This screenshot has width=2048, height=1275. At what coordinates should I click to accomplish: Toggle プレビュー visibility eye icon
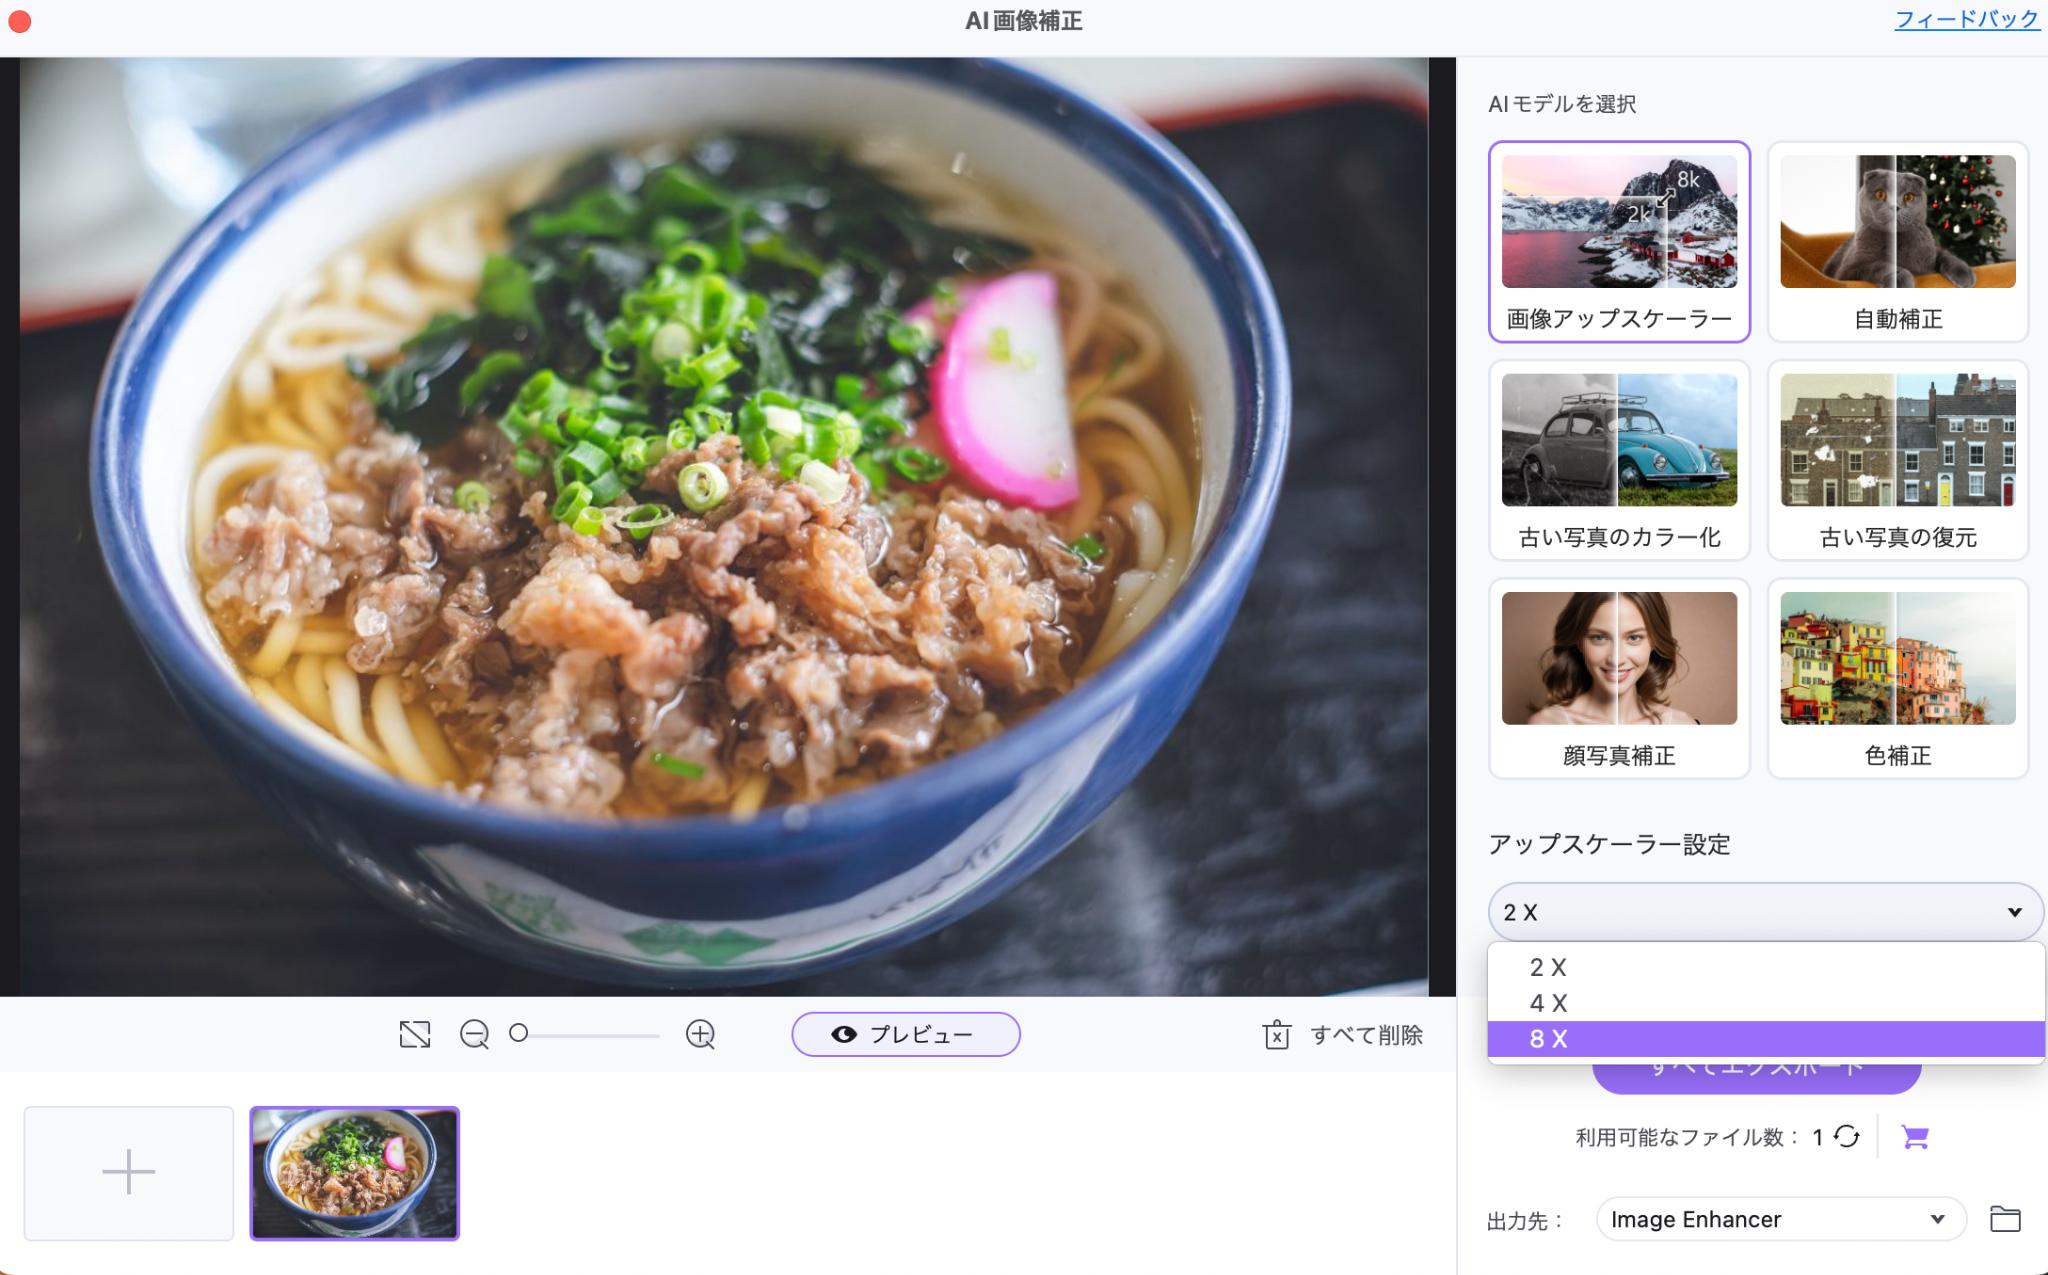(x=841, y=1034)
